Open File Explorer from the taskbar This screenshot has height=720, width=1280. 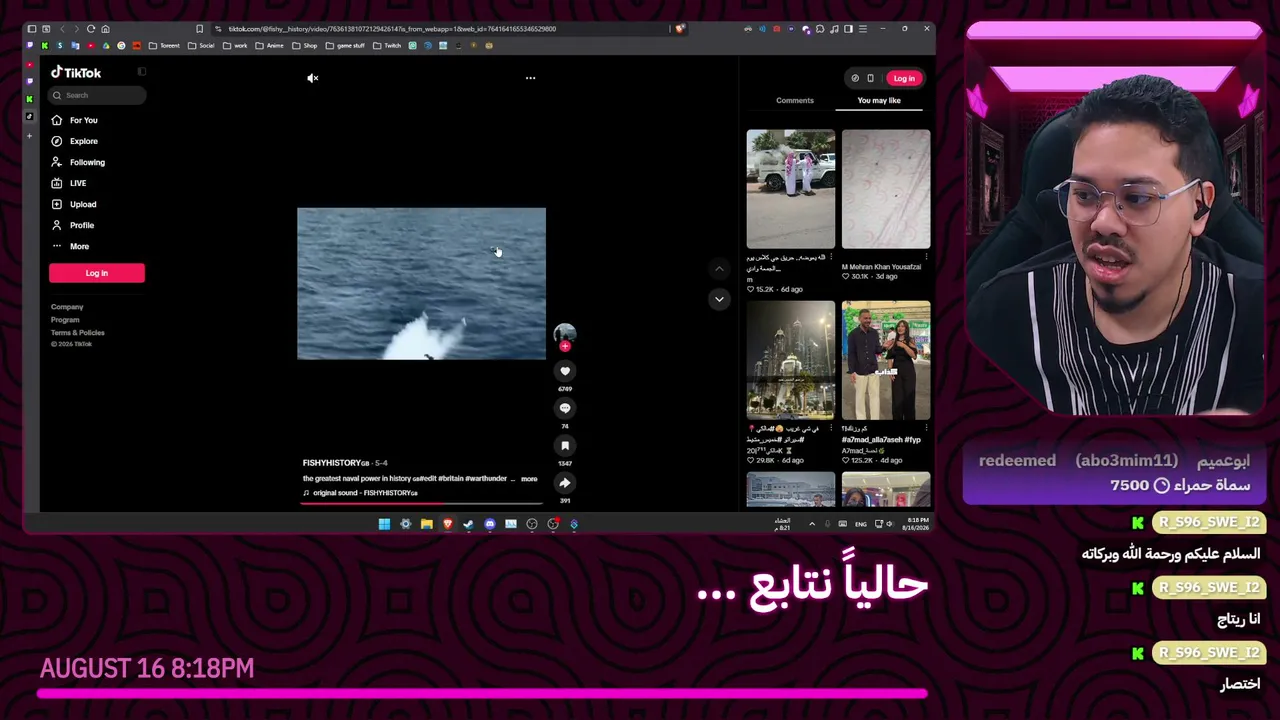[426, 524]
